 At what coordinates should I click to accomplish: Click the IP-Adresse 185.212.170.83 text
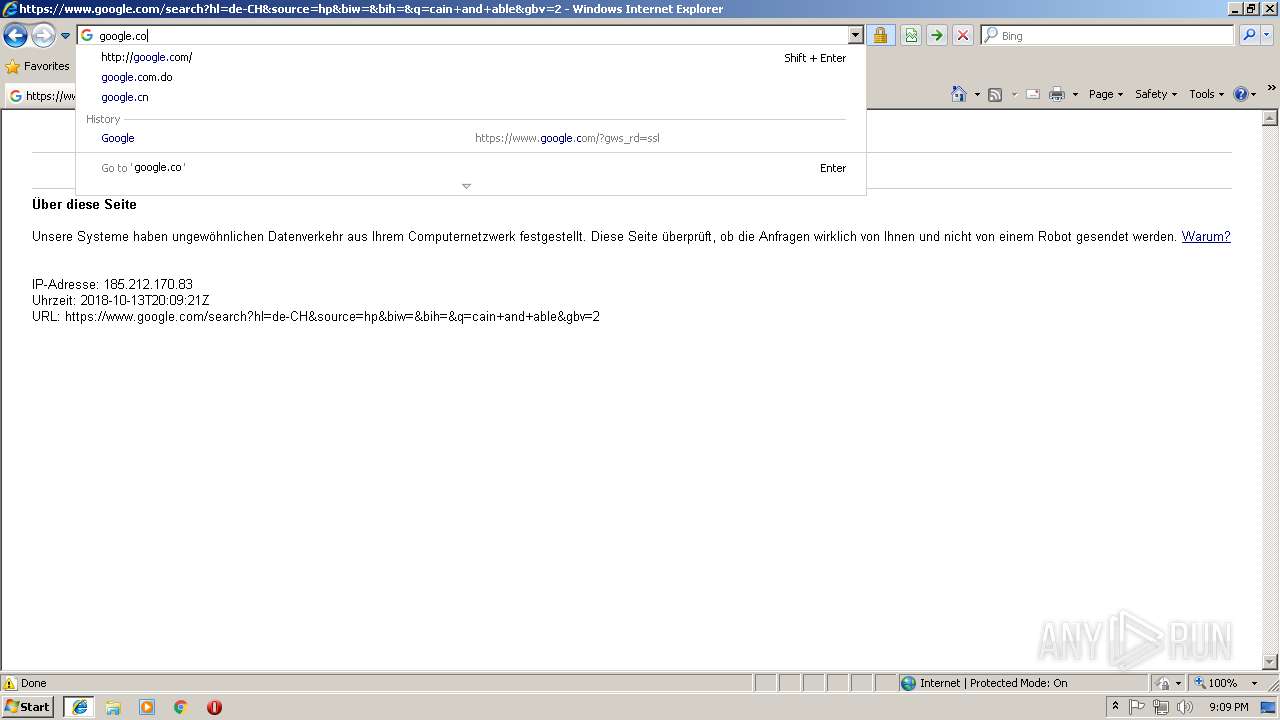tap(112, 284)
